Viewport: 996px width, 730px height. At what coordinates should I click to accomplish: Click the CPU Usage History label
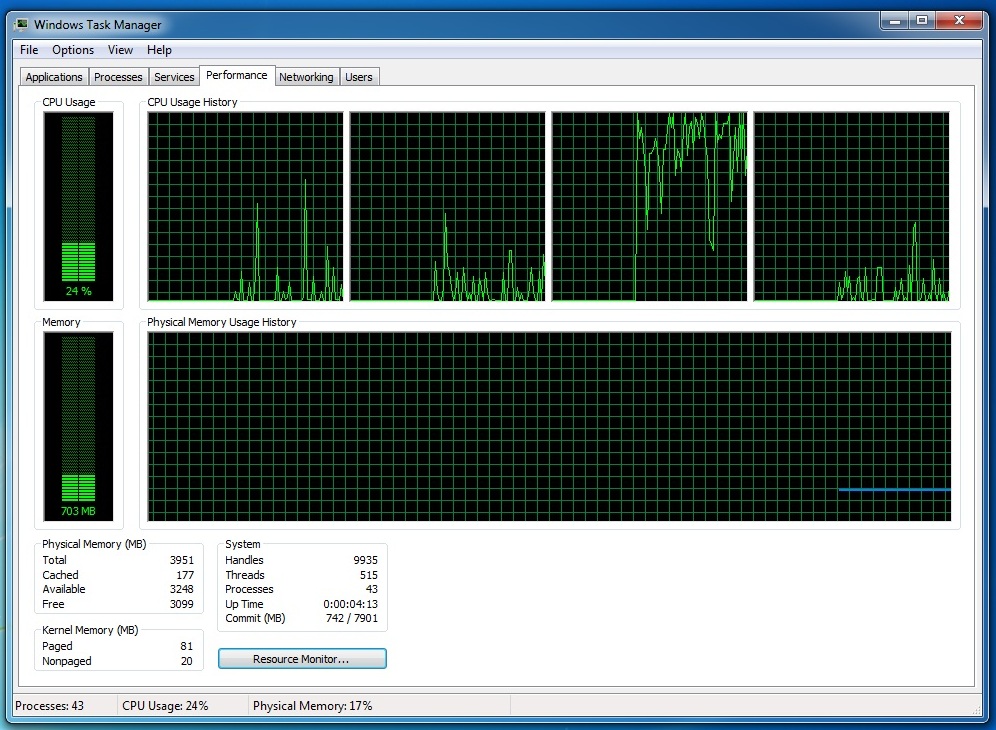pyautogui.click(x=192, y=102)
